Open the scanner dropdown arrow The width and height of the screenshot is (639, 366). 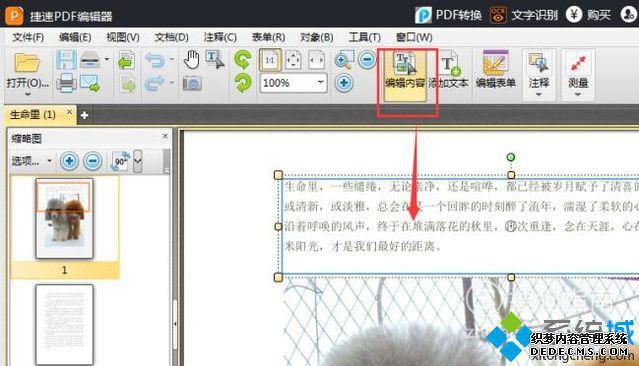(x=107, y=60)
